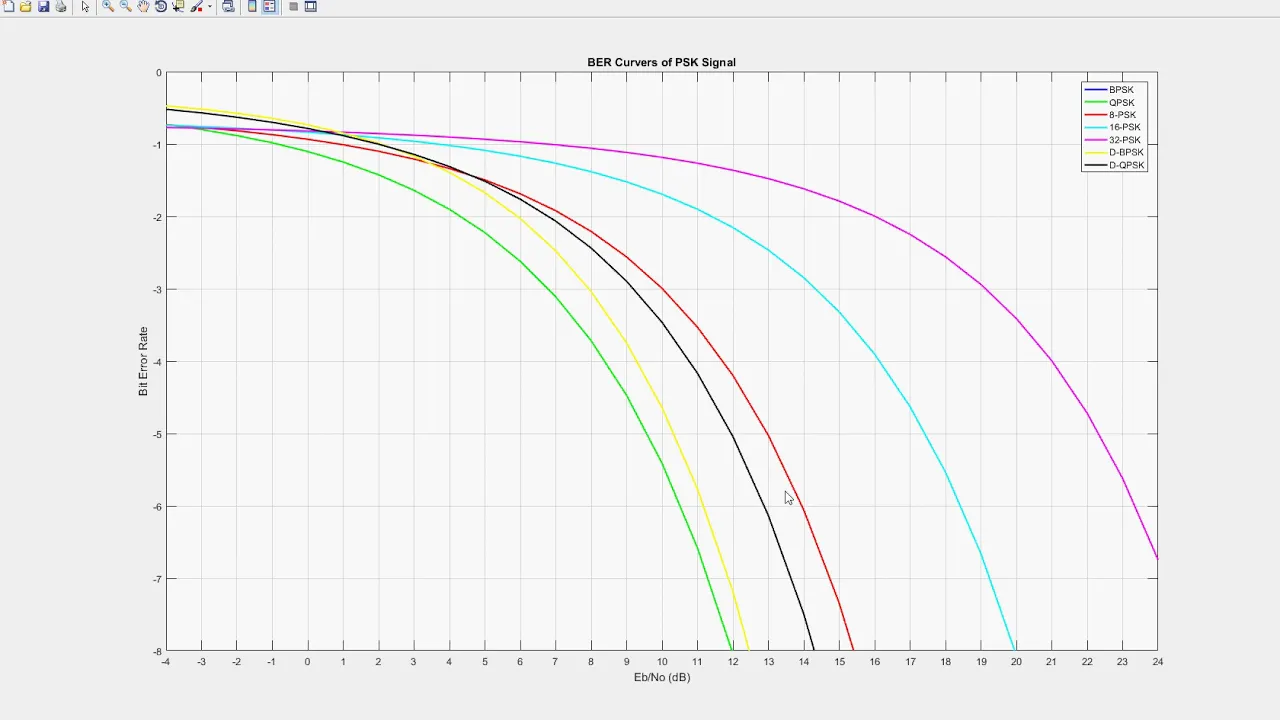The height and width of the screenshot is (720, 1280).
Task: Click the magenta 32-PSK curve in the plot
Action: click(x=876, y=216)
